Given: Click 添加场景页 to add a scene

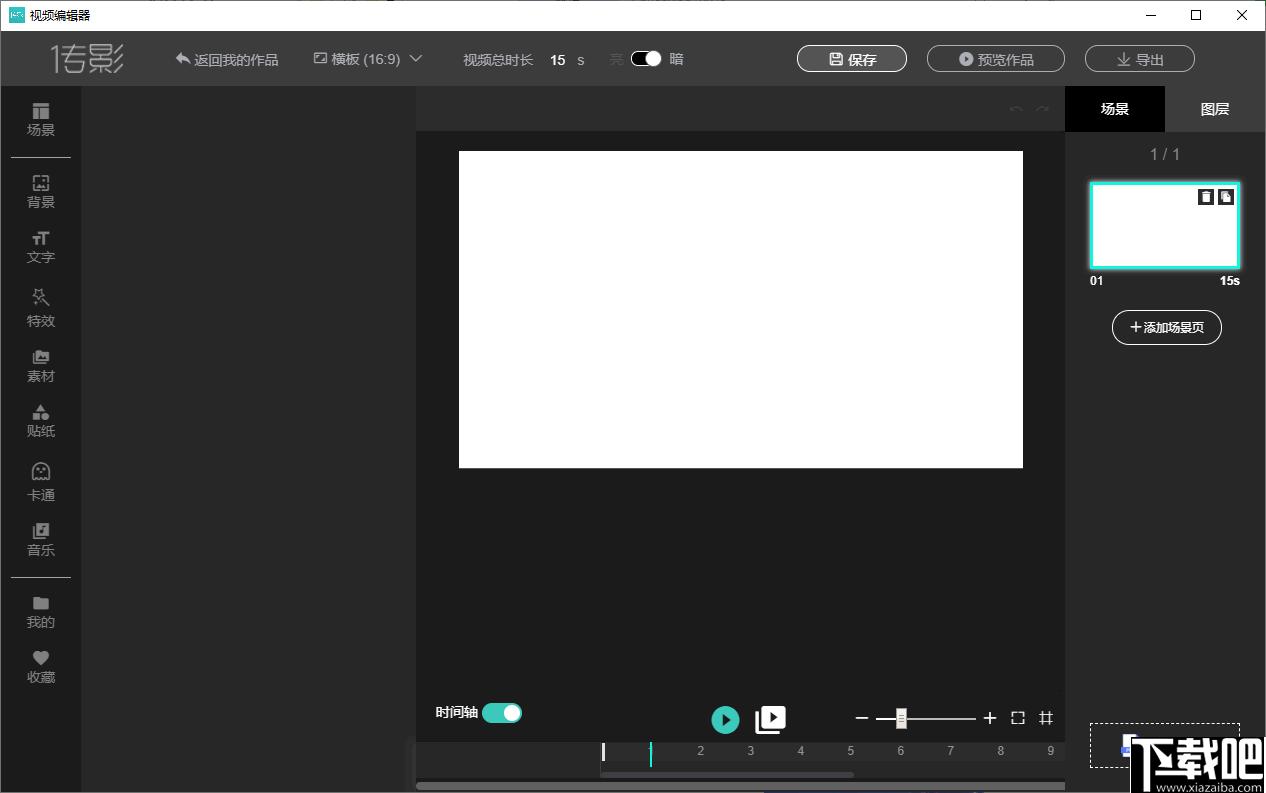Looking at the screenshot, I should [1167, 327].
